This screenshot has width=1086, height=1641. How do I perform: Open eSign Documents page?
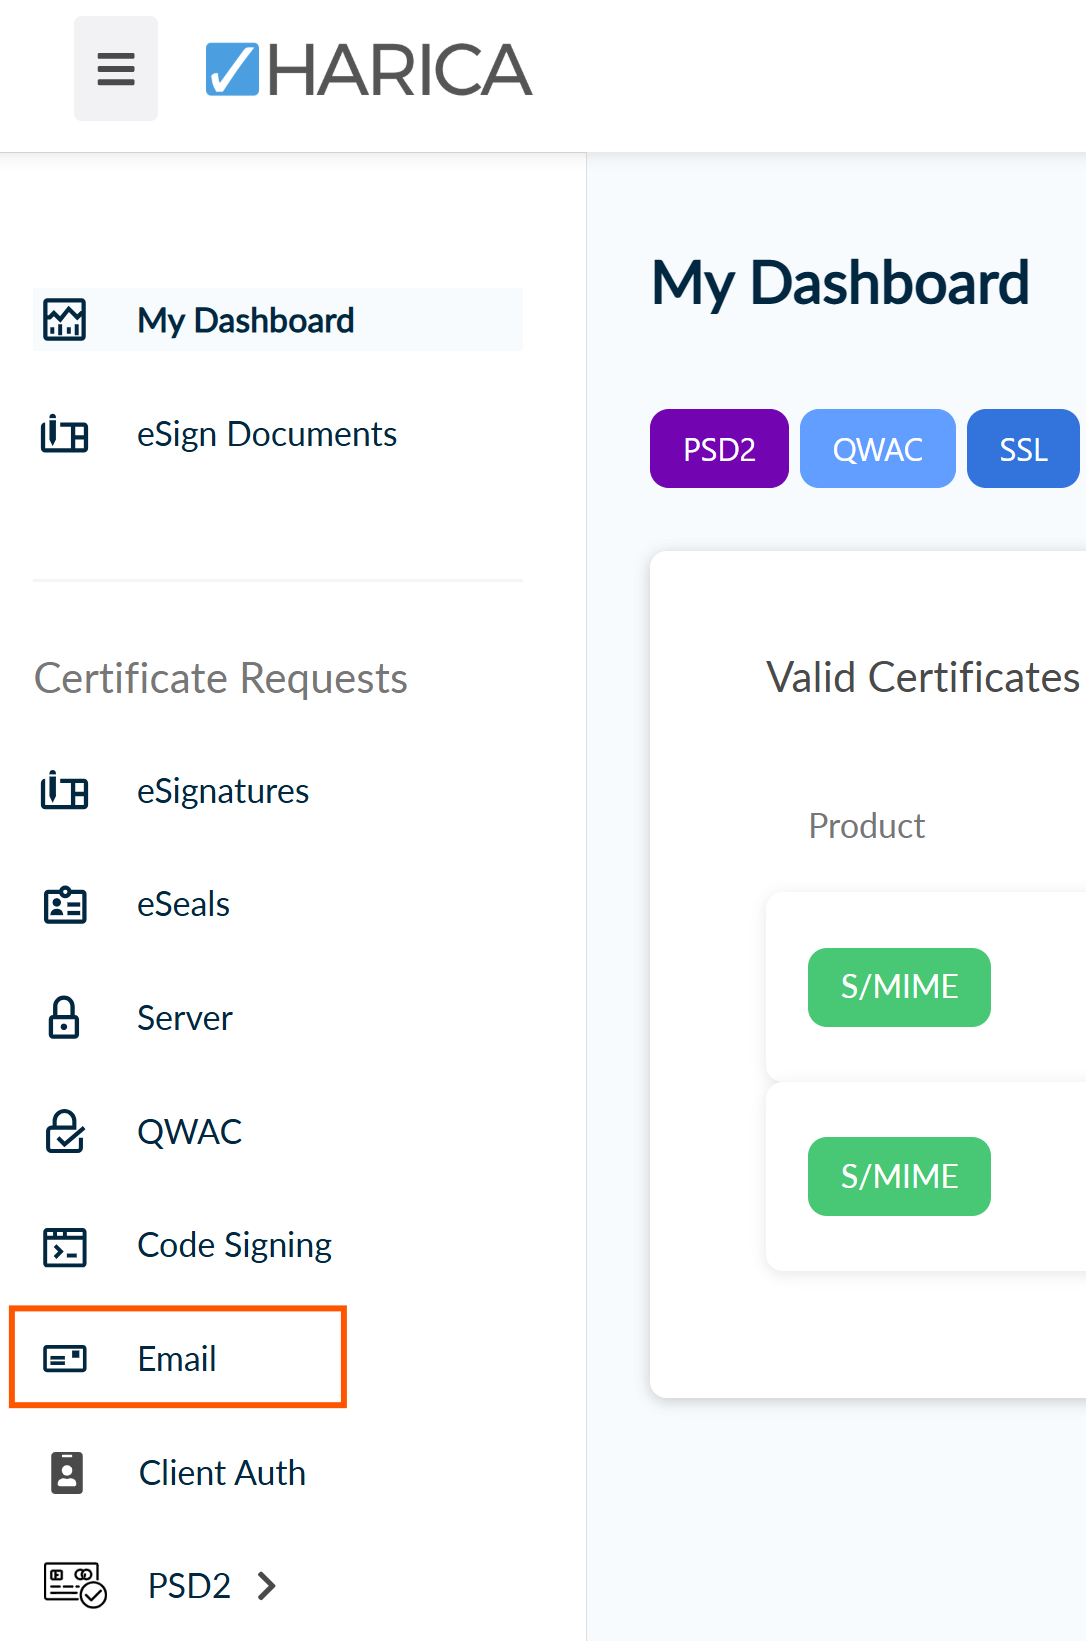point(267,435)
